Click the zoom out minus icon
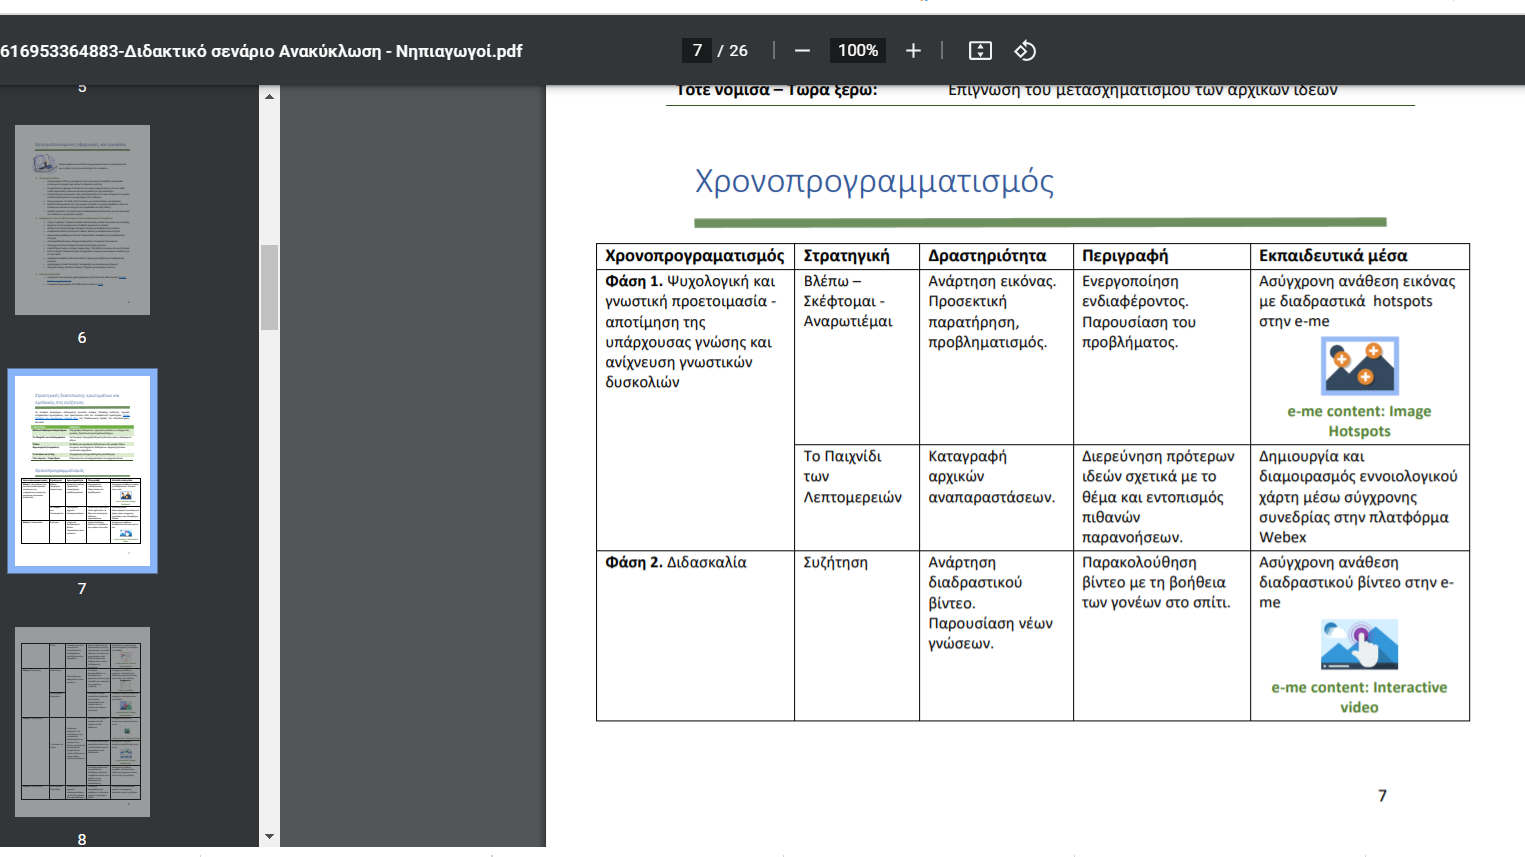 pos(802,51)
